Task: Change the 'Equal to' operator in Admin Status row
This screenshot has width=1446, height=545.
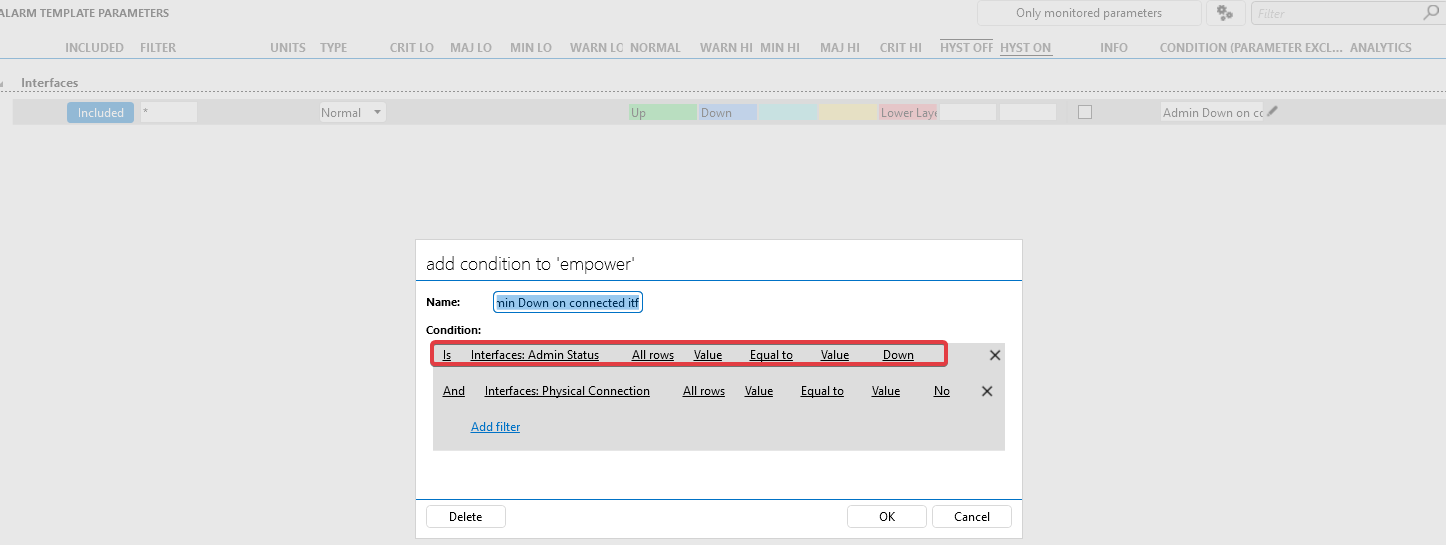Action: coord(771,355)
